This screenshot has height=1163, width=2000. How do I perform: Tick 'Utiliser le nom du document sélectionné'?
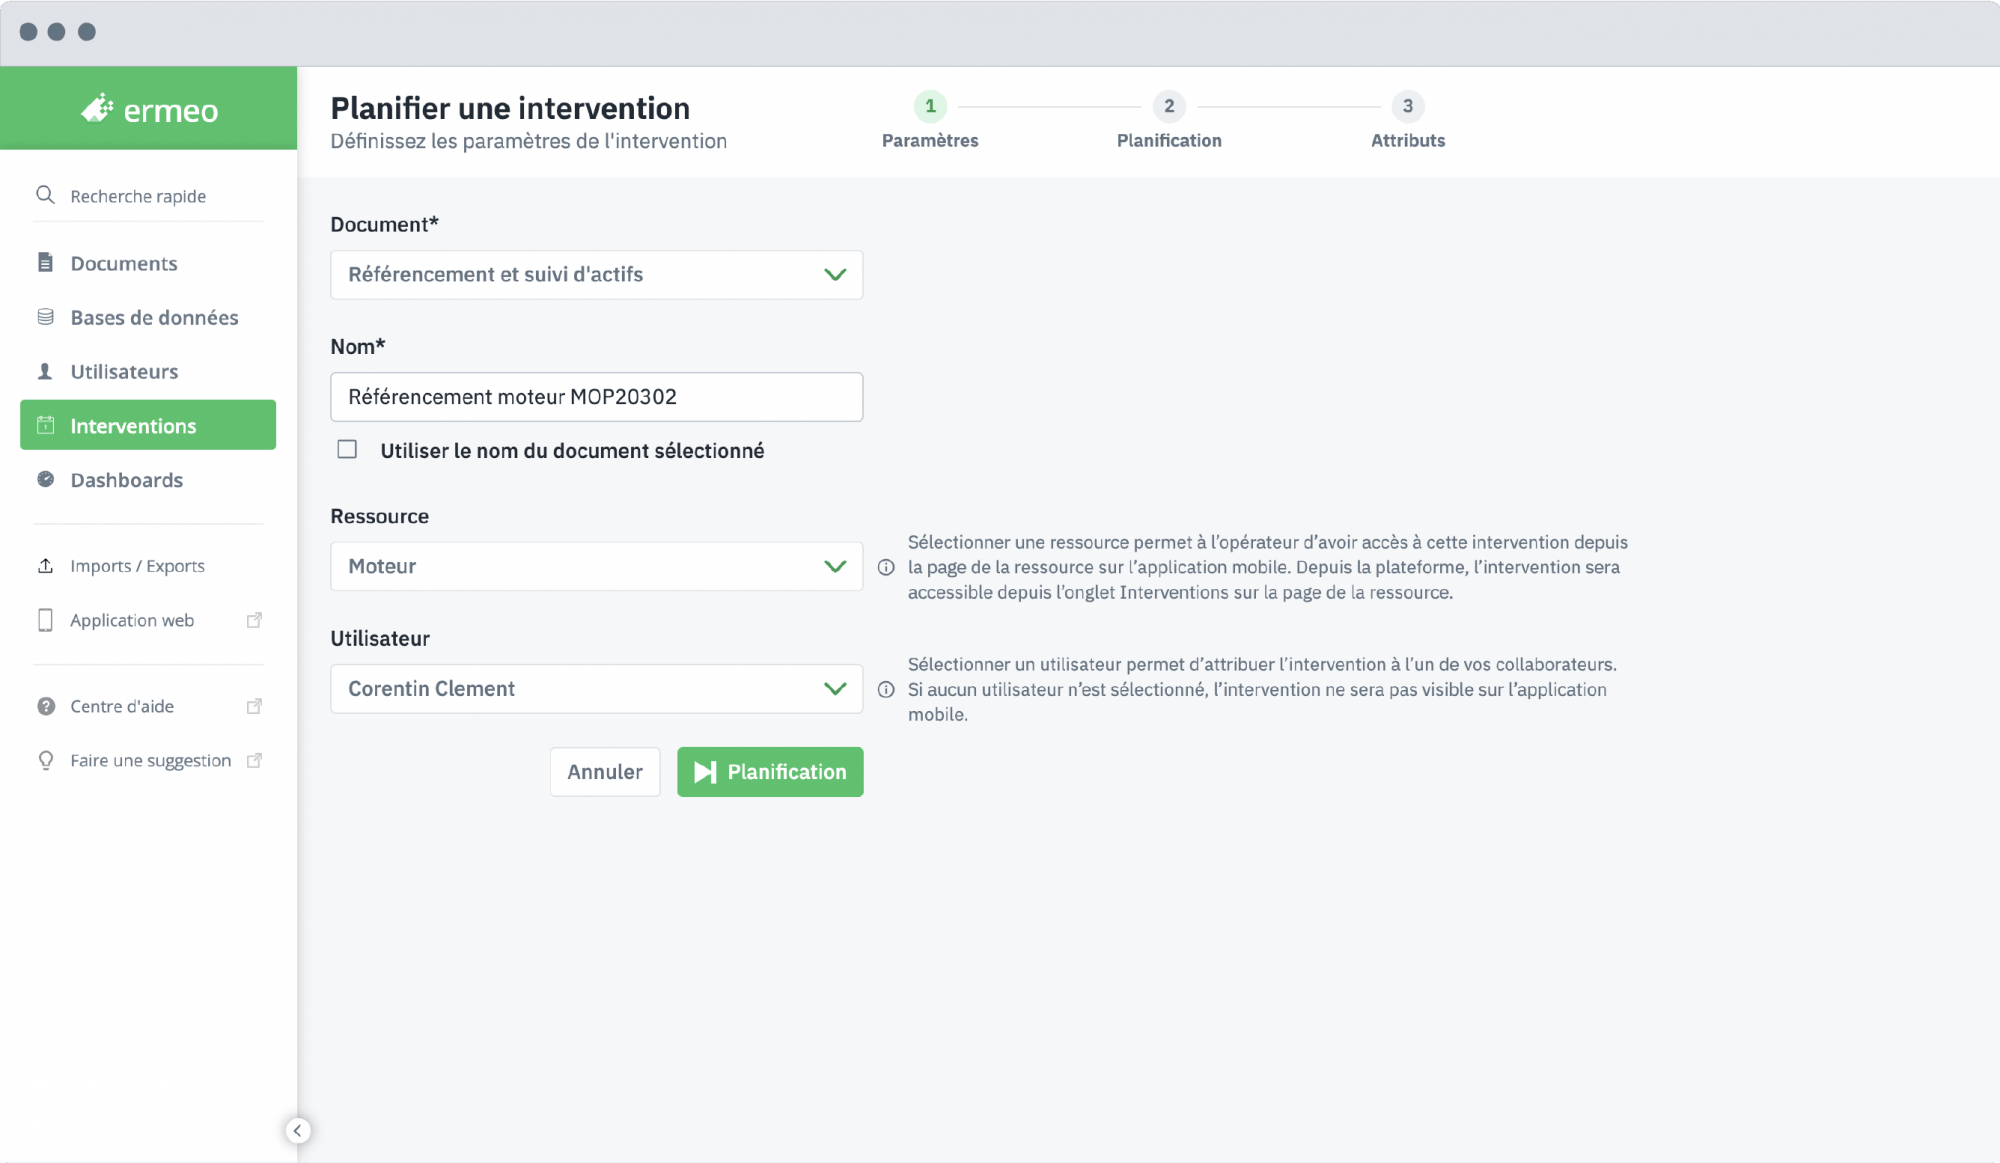(347, 450)
